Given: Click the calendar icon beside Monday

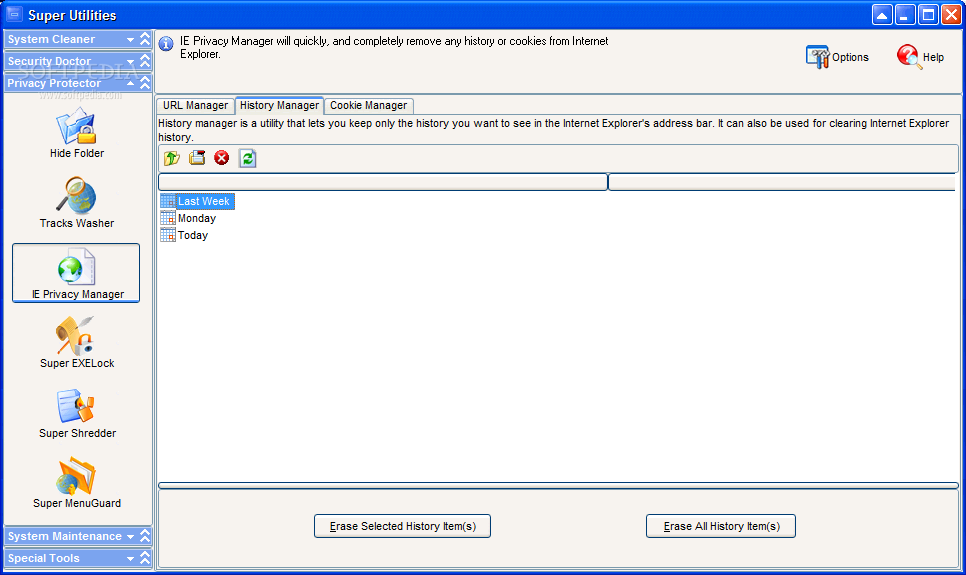Looking at the screenshot, I should 168,218.
